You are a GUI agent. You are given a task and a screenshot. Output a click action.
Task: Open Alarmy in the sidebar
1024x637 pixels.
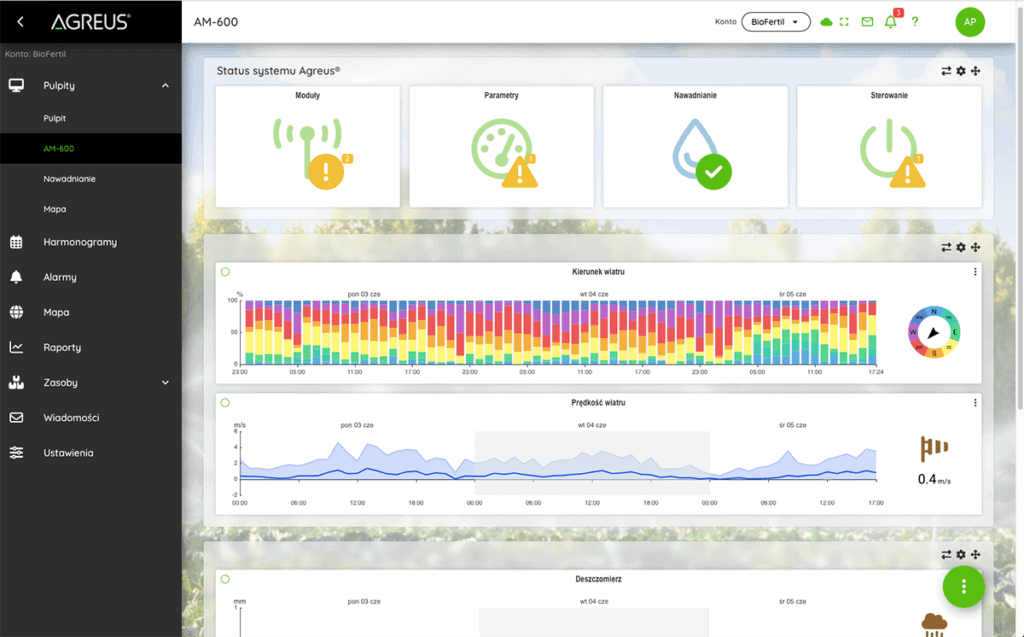[60, 277]
